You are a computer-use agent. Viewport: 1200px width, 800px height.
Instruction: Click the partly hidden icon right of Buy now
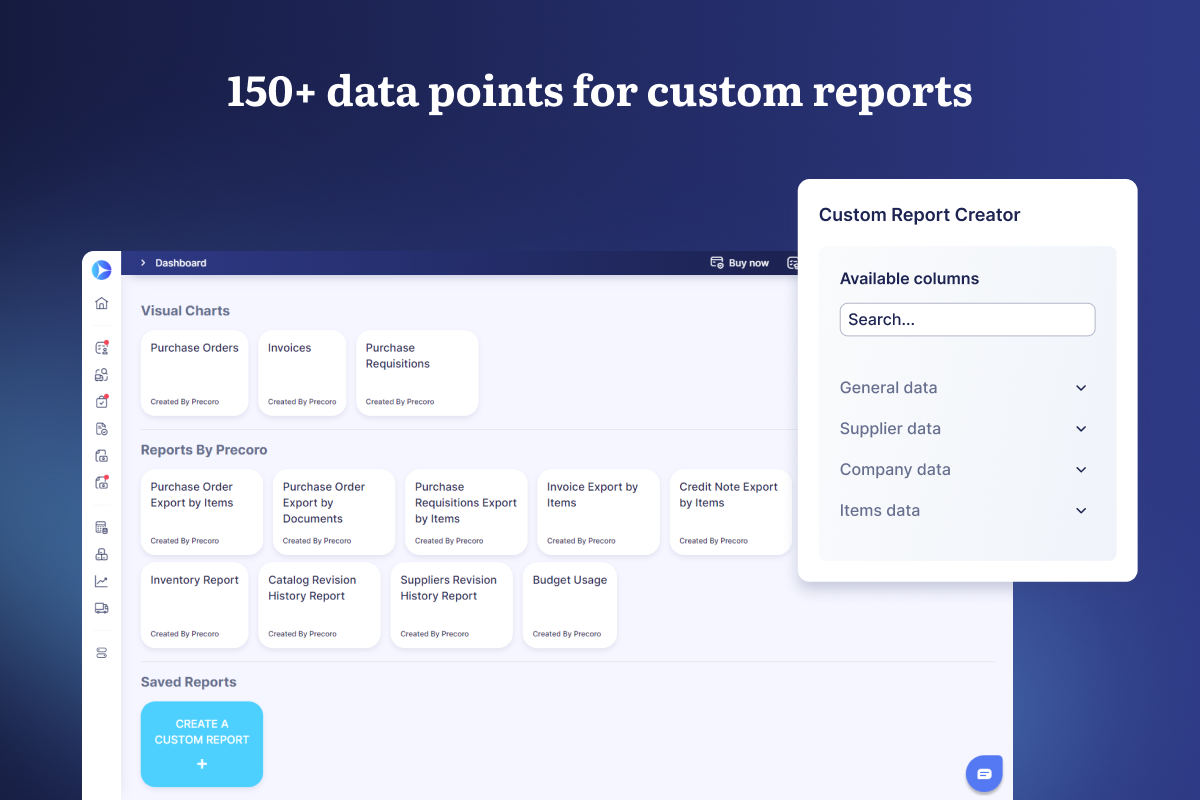point(792,263)
